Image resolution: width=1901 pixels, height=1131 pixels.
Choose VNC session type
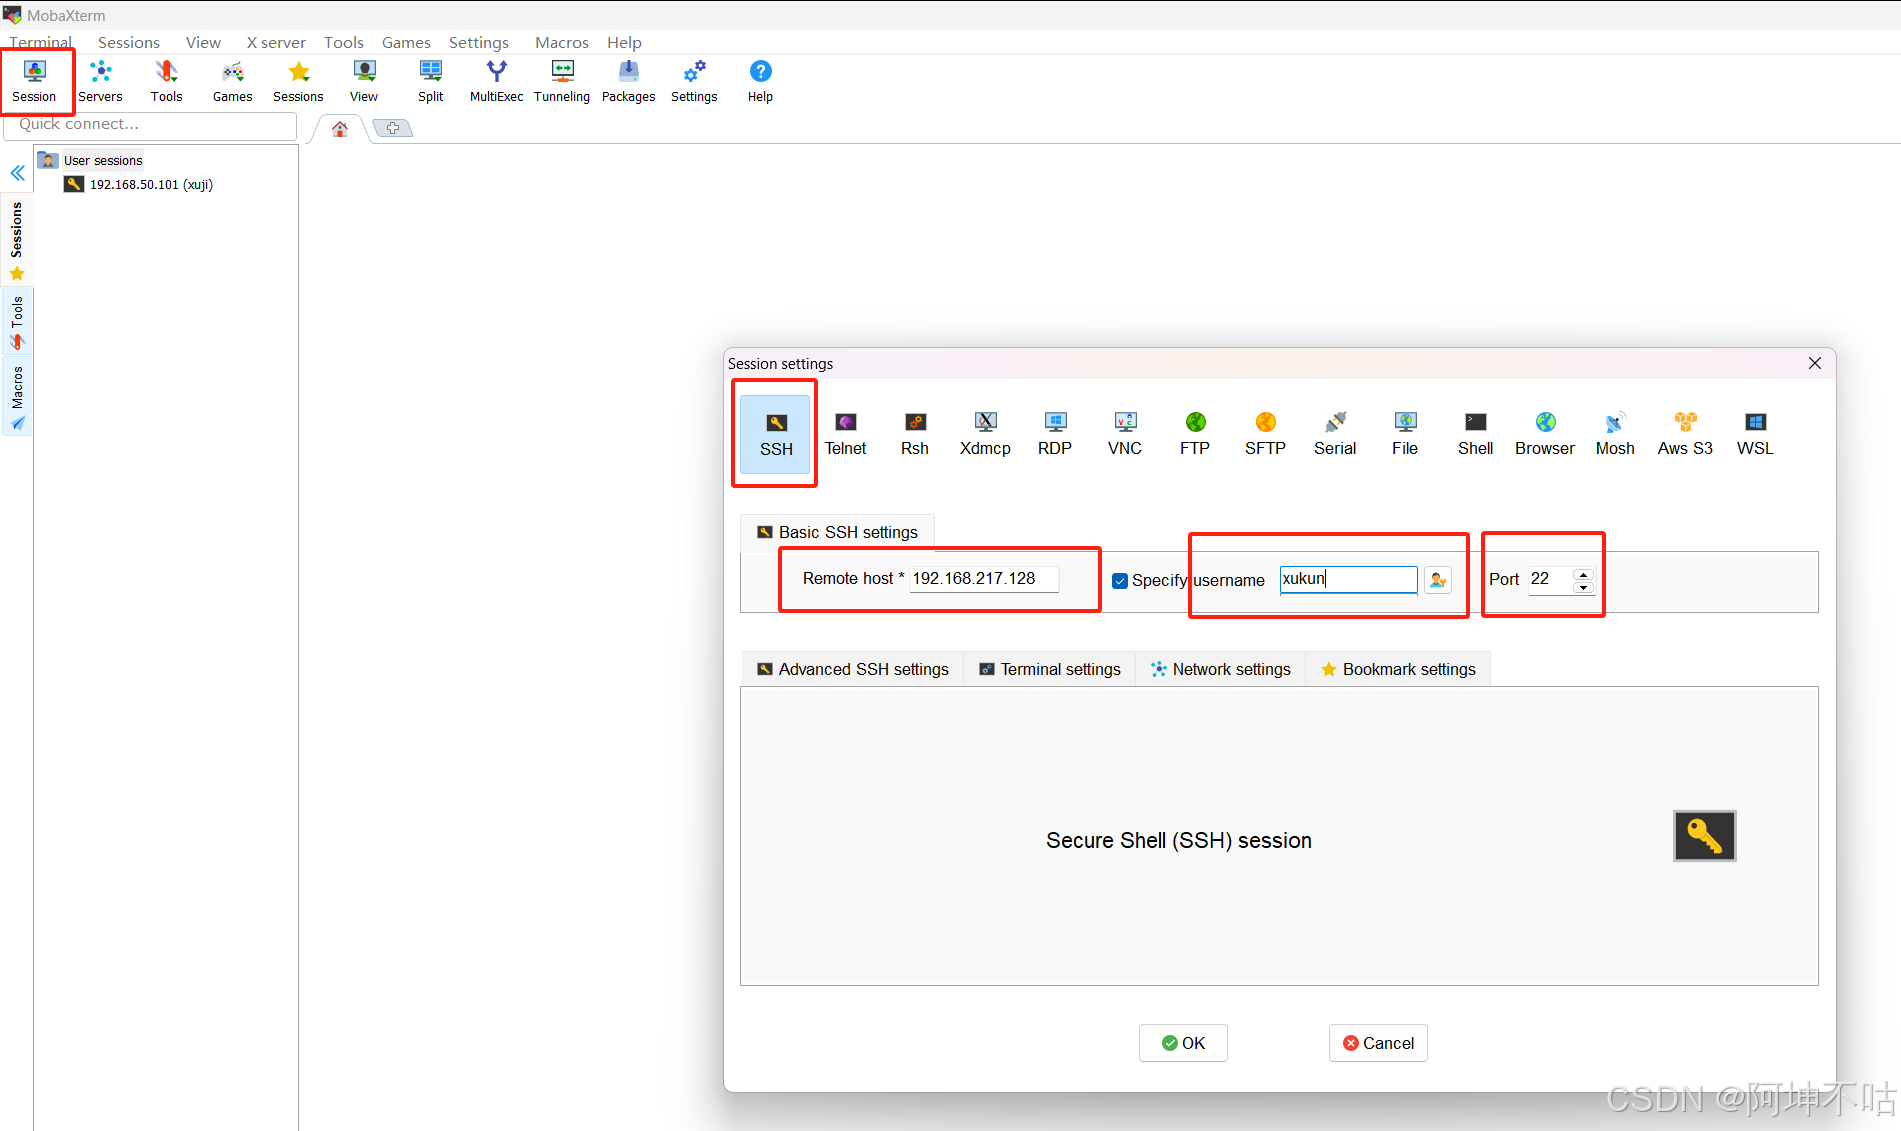point(1125,434)
